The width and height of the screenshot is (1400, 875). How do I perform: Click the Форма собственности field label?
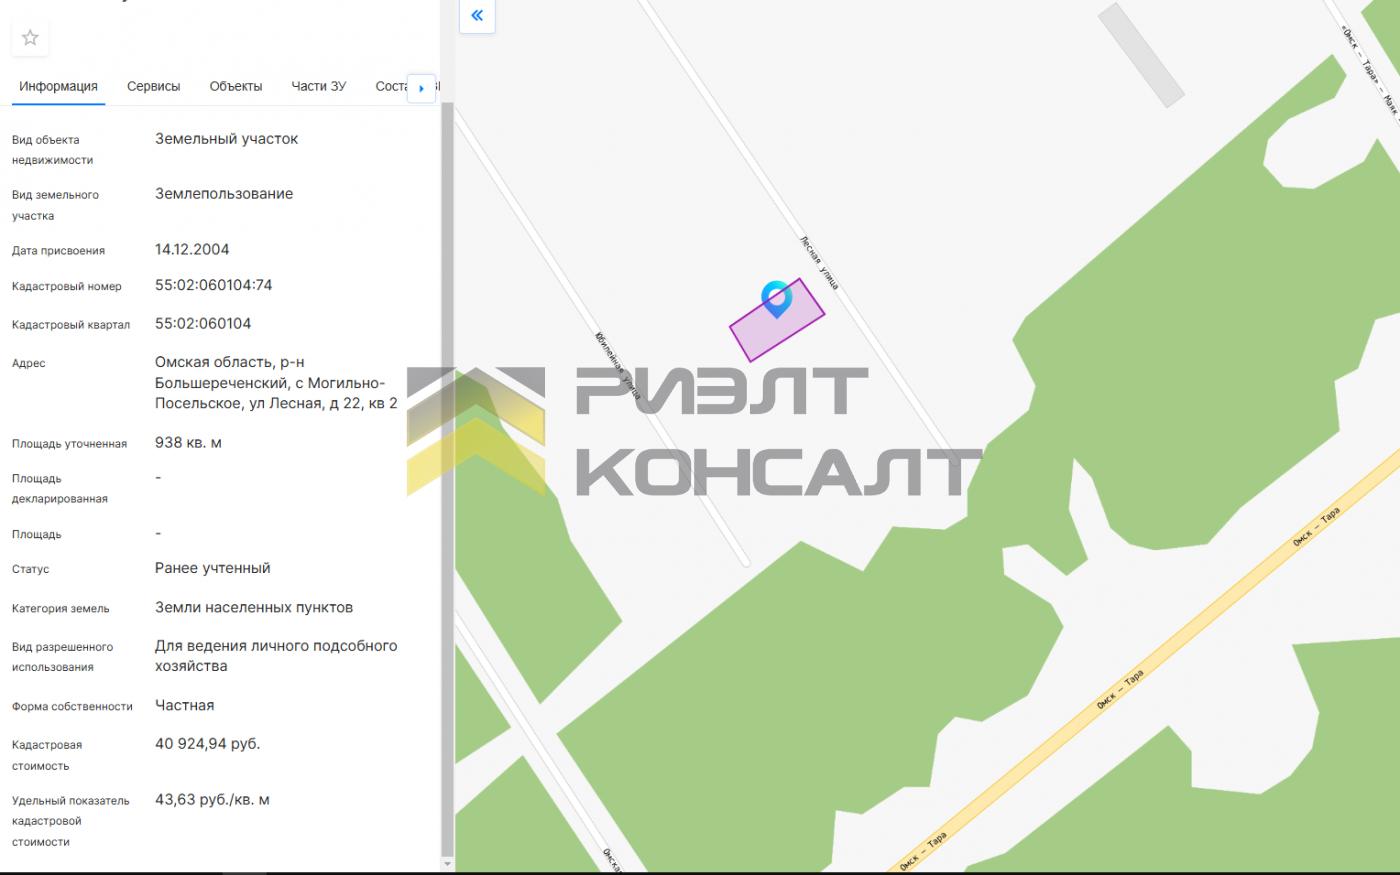coord(72,707)
